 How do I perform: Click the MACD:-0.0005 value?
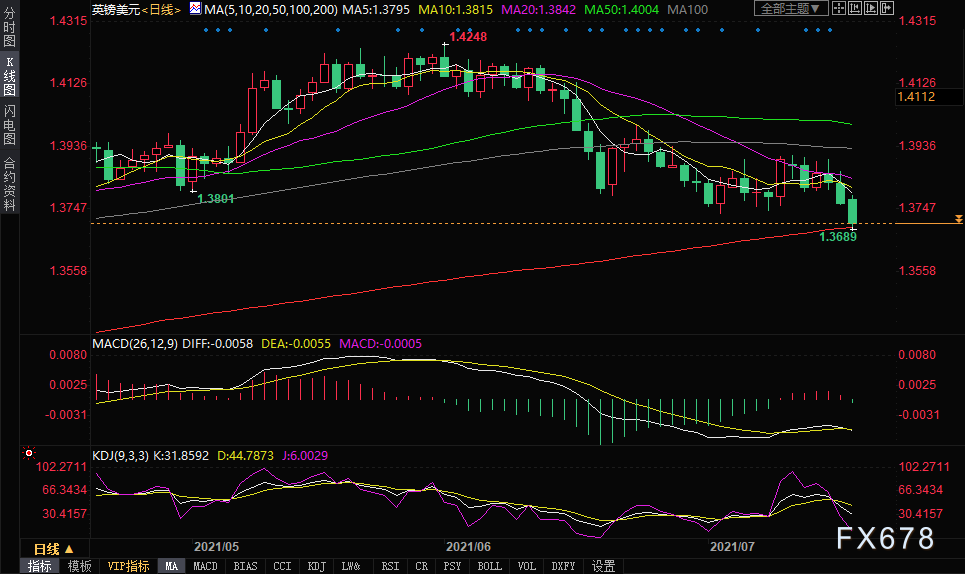click(x=380, y=343)
